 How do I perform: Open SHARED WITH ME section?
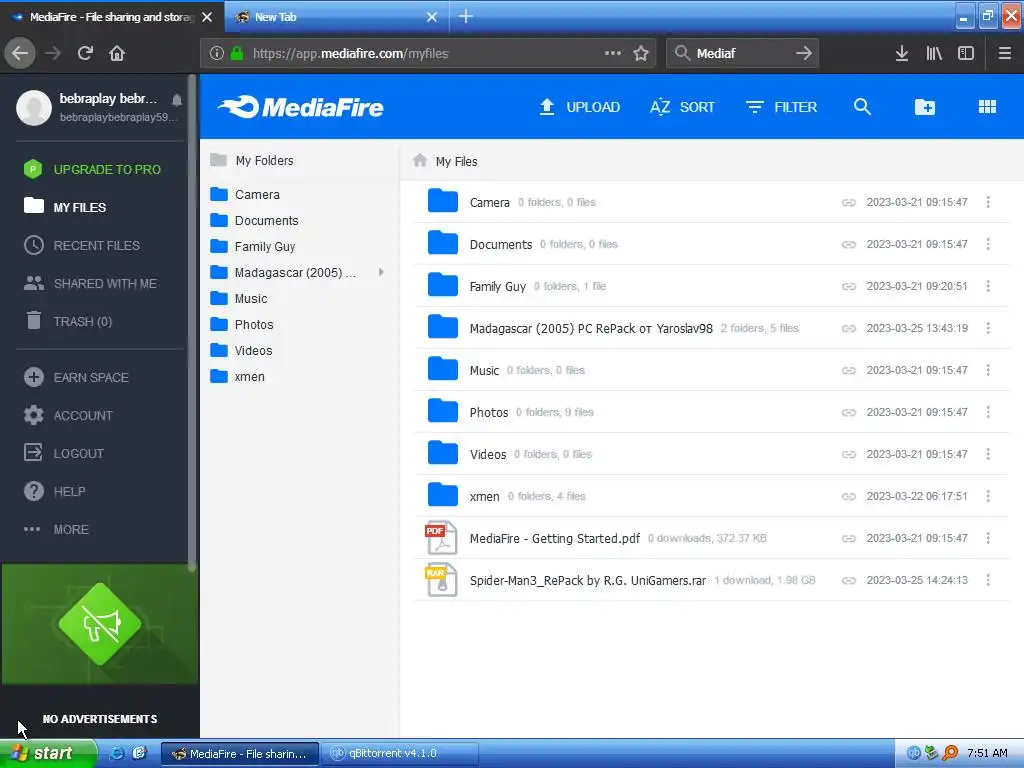click(x=90, y=283)
